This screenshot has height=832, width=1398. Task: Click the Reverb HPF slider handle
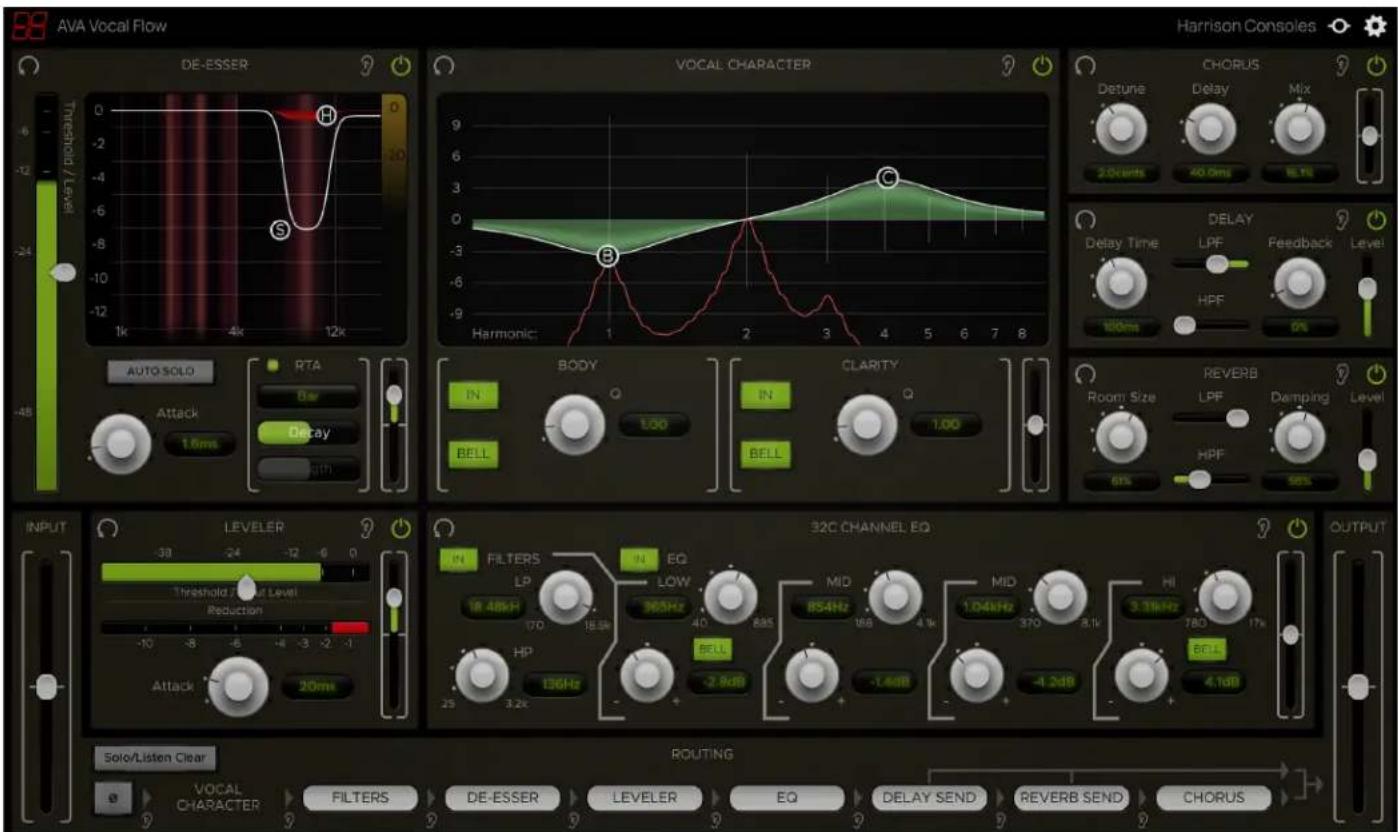tap(1199, 479)
